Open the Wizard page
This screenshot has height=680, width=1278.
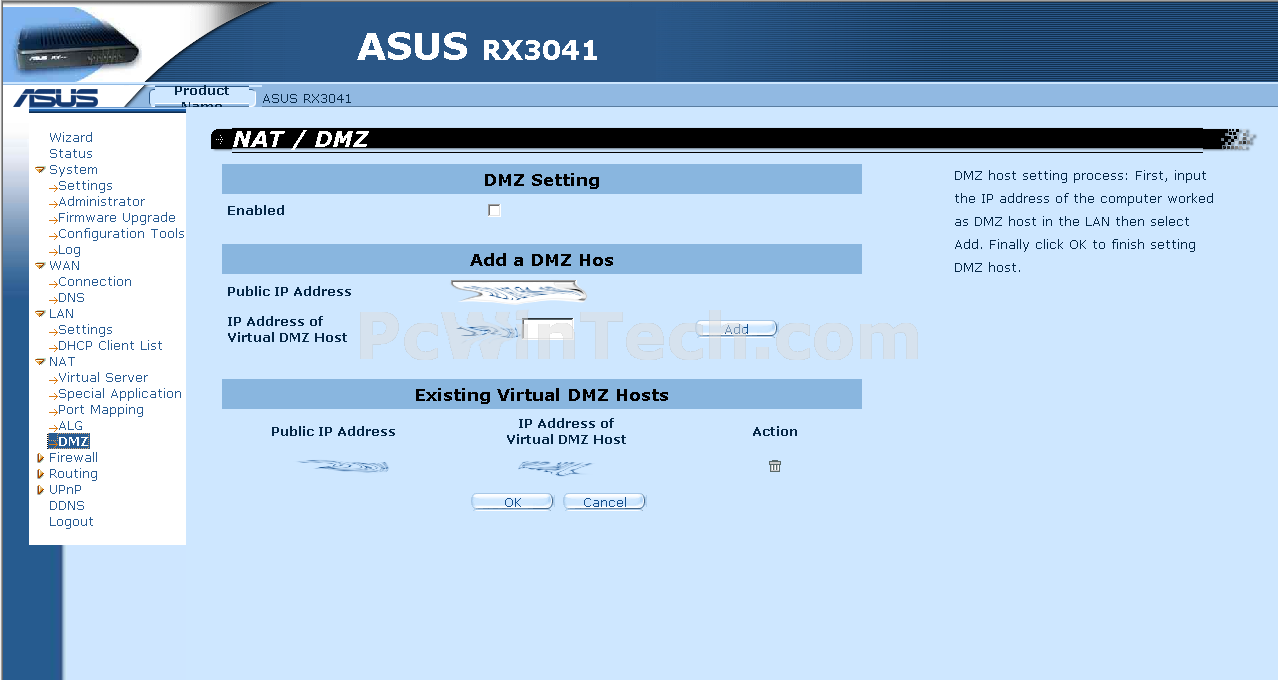pos(71,138)
